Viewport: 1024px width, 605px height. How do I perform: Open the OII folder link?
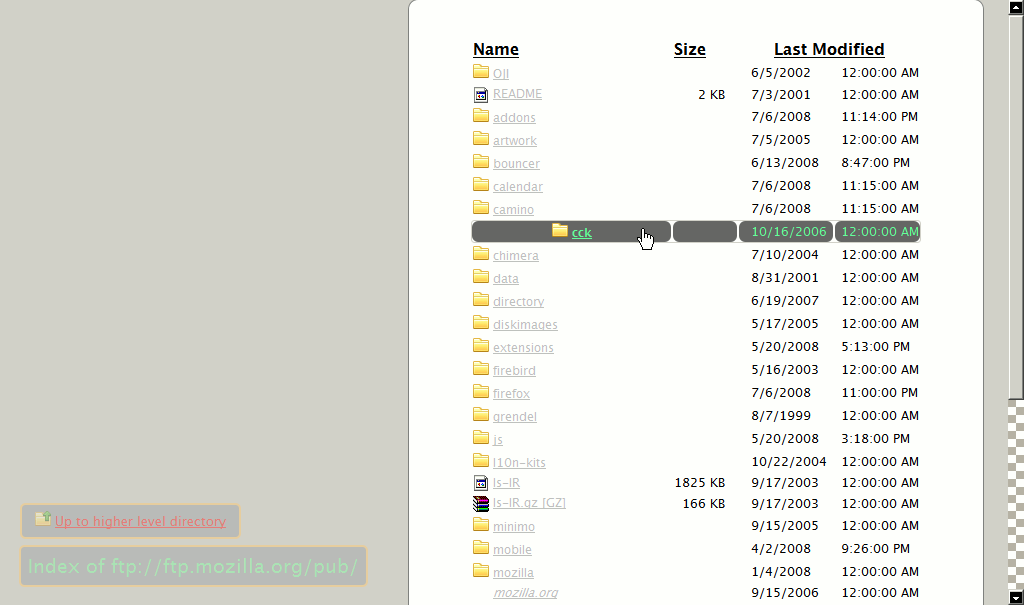coord(501,74)
